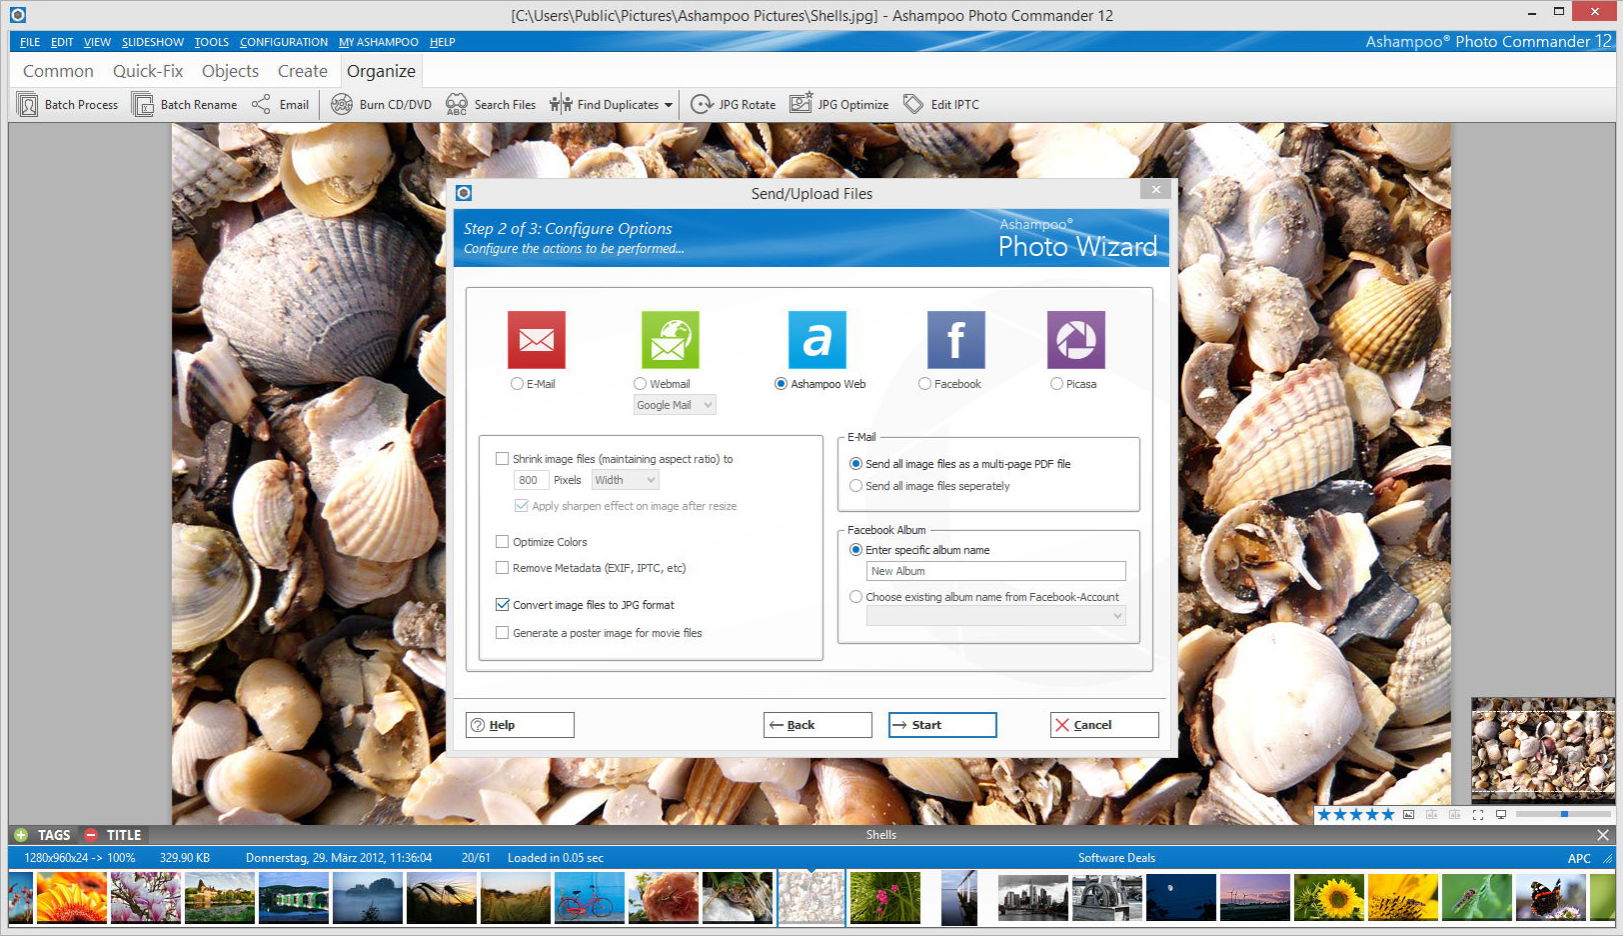The image size is (1623, 936).
Task: Click the New Album name field
Action: (x=996, y=571)
